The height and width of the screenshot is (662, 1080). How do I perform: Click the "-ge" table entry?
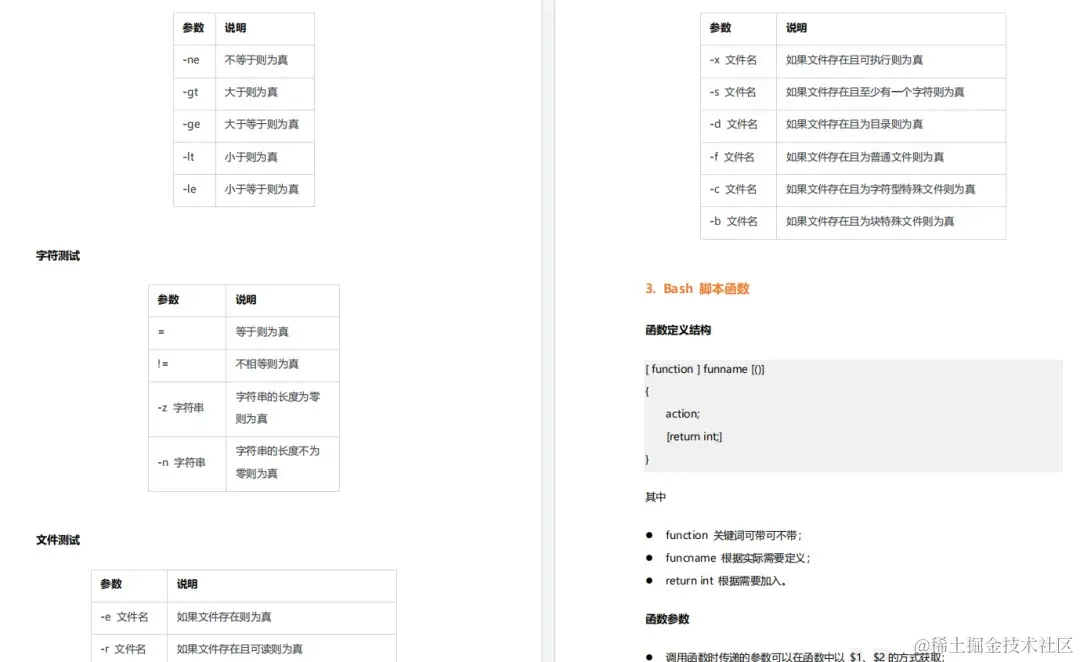coord(191,125)
